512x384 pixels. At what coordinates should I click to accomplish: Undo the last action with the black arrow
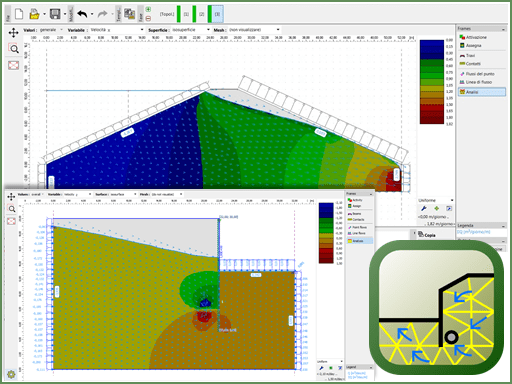pyautogui.click(x=82, y=14)
